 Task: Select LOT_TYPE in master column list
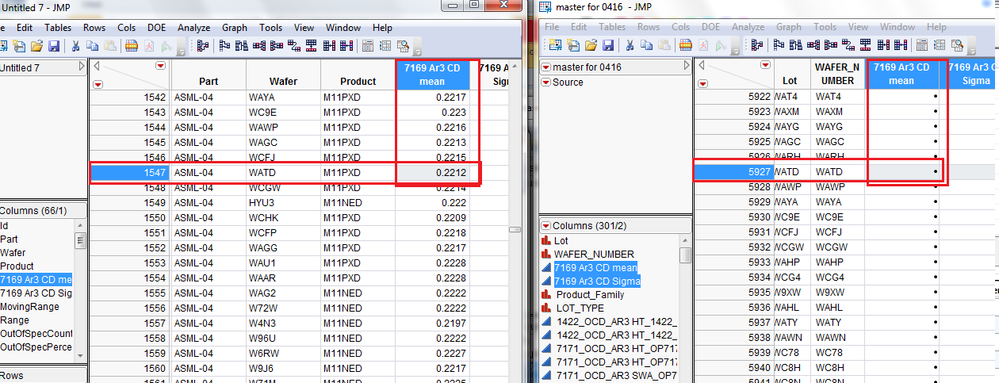click(x=580, y=308)
